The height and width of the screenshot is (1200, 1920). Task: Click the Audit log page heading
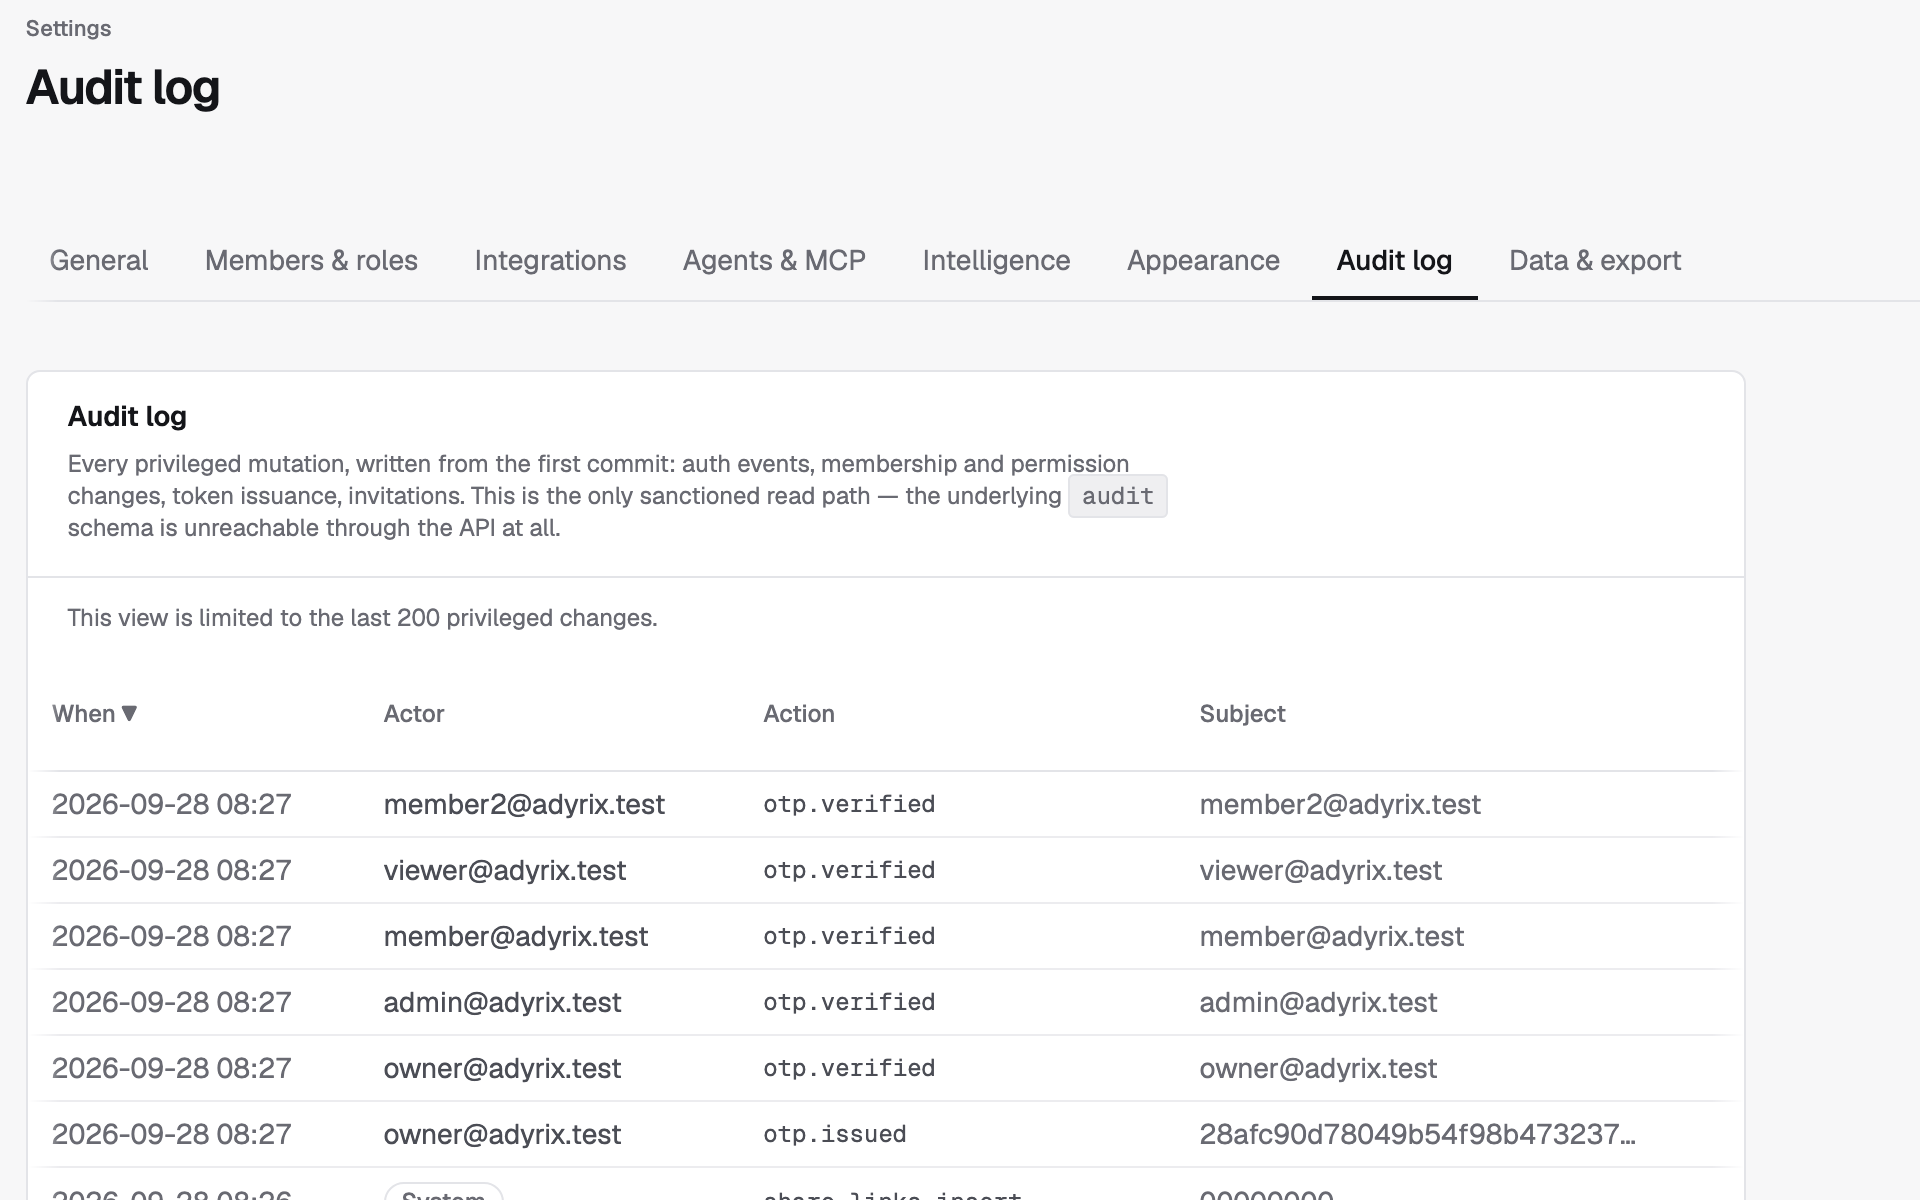pyautogui.click(x=123, y=87)
